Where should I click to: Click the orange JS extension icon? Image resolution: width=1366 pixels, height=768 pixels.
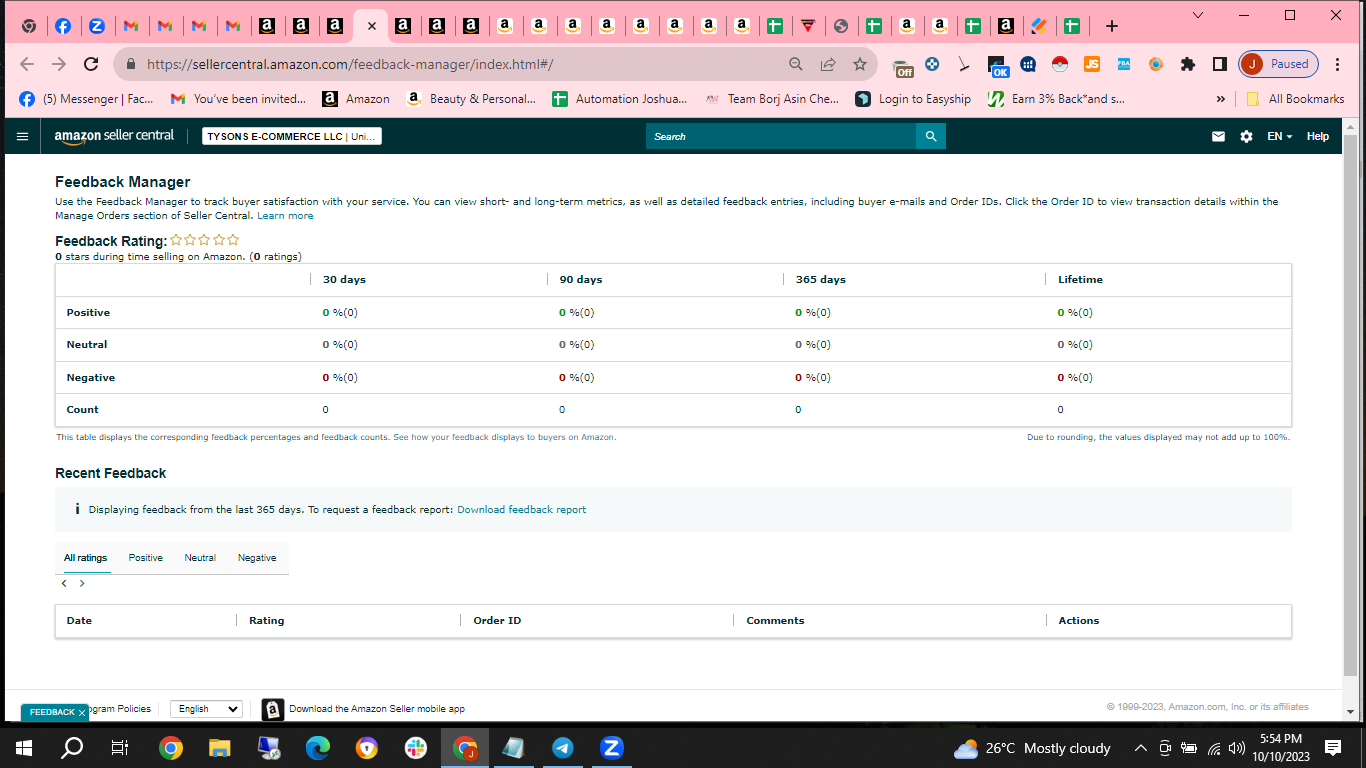(x=1092, y=64)
